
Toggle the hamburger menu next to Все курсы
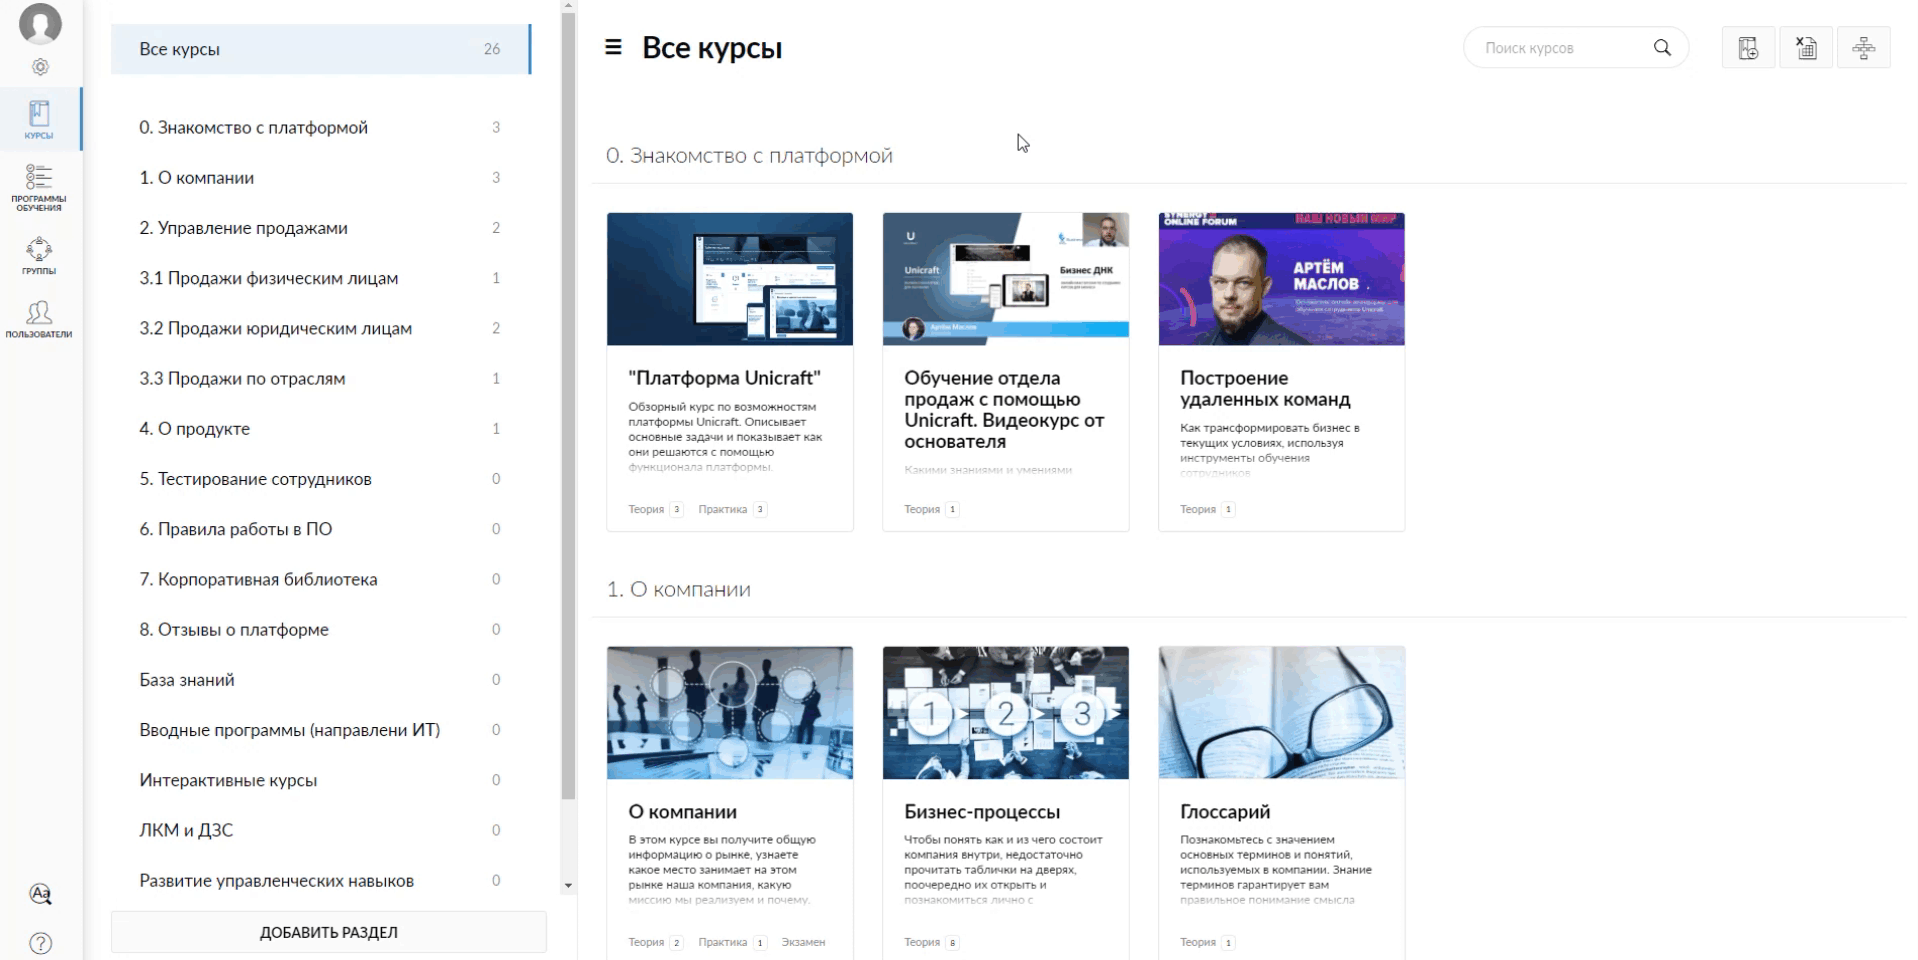[x=613, y=47]
